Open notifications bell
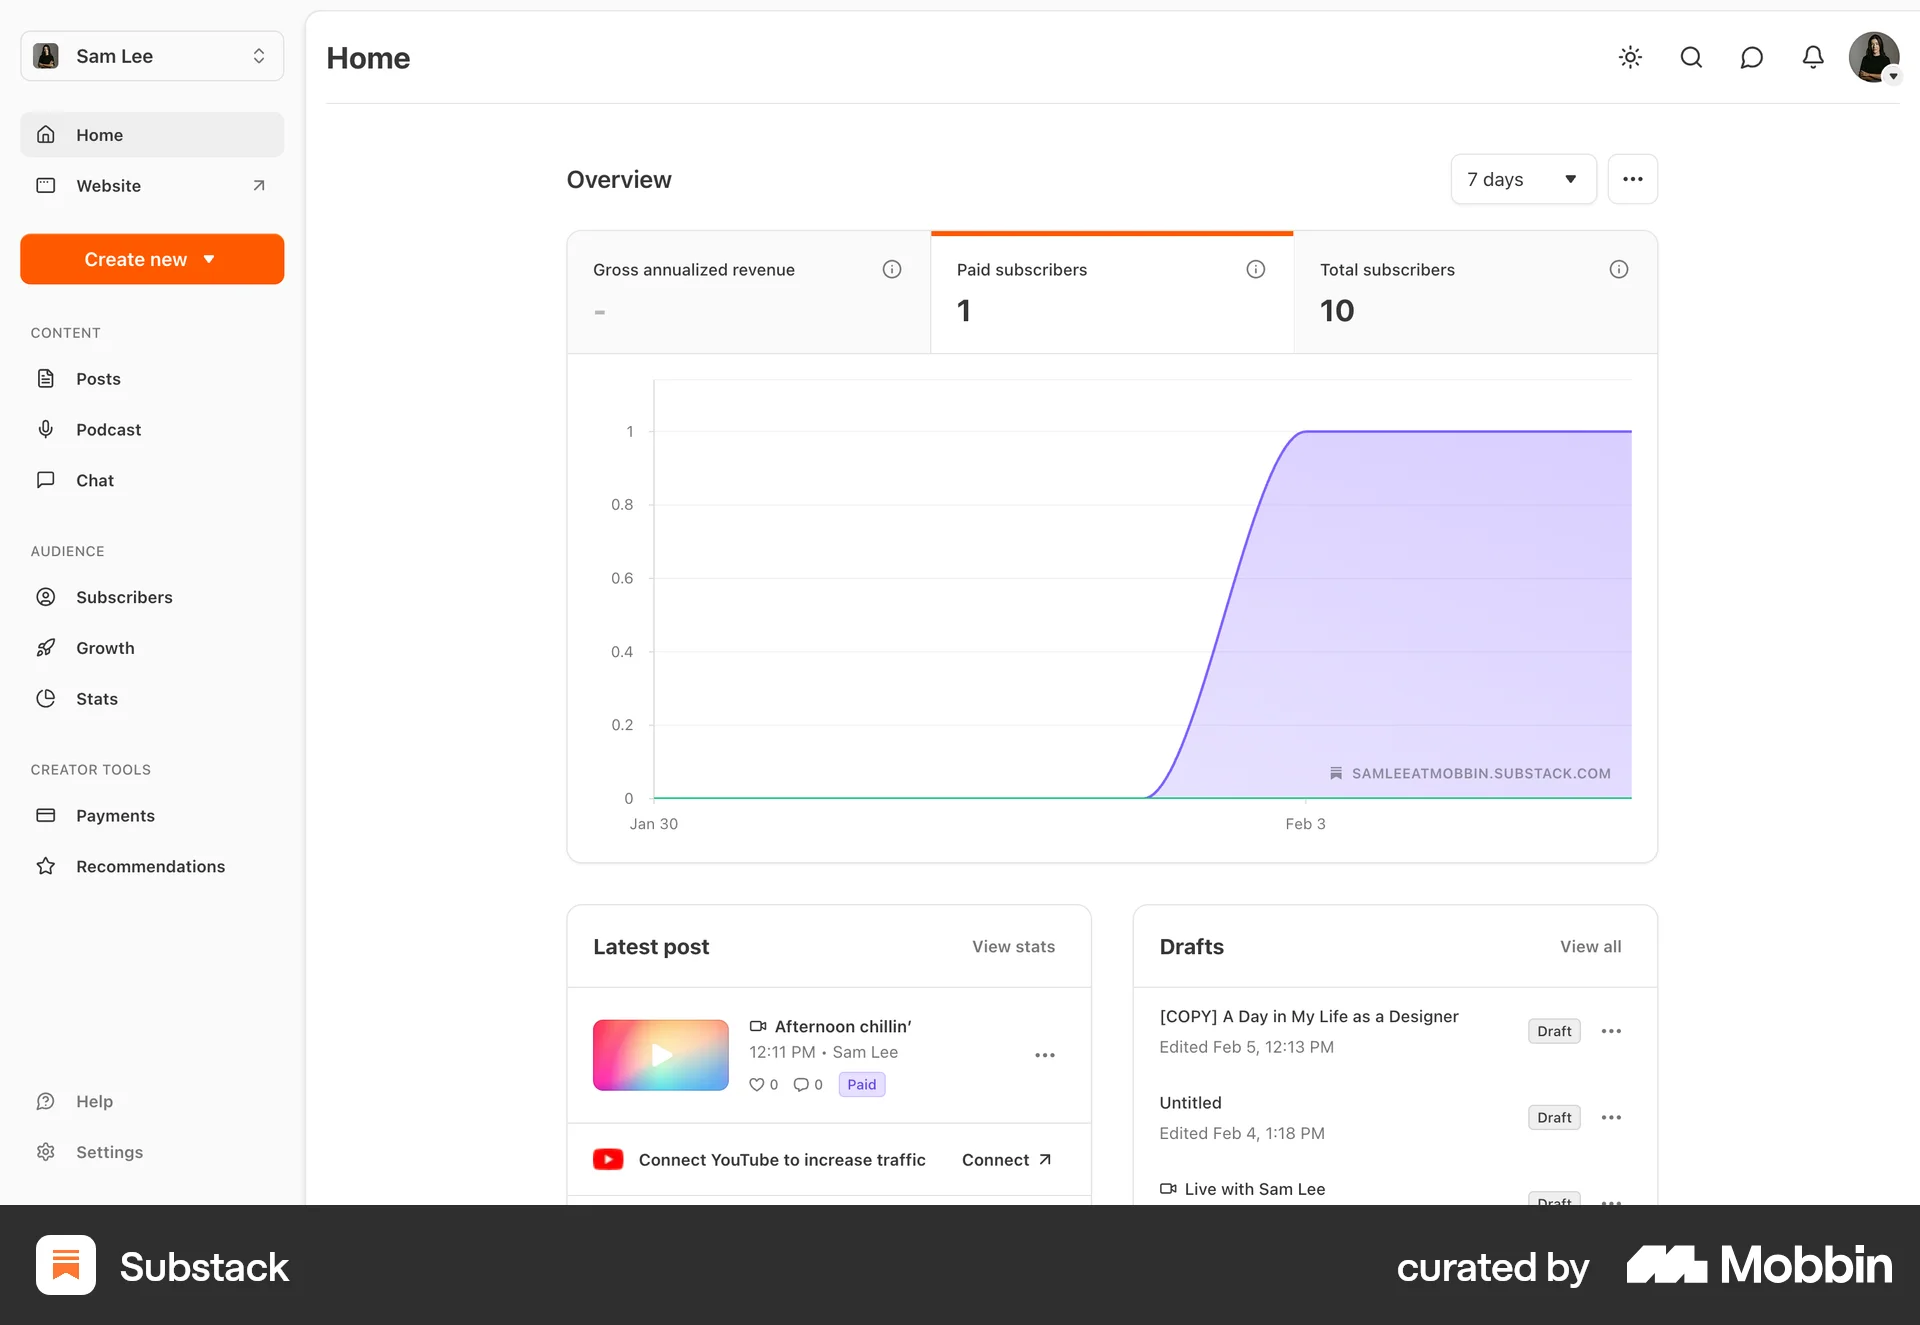Image resolution: width=1920 pixels, height=1325 pixels. [1813, 57]
